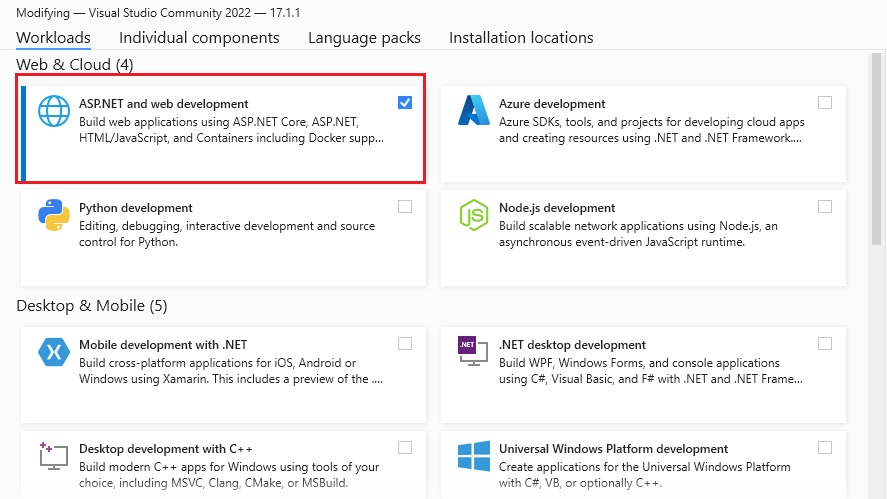Viewport: 887px width, 499px height.
Task: Click the 'Web & Cloud (4)' section heading
Action: pyautogui.click(x=75, y=64)
